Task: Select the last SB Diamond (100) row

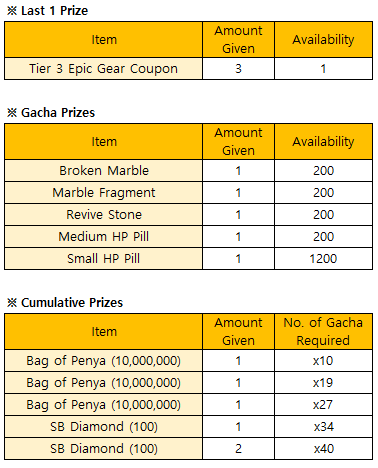Action: click(188, 449)
